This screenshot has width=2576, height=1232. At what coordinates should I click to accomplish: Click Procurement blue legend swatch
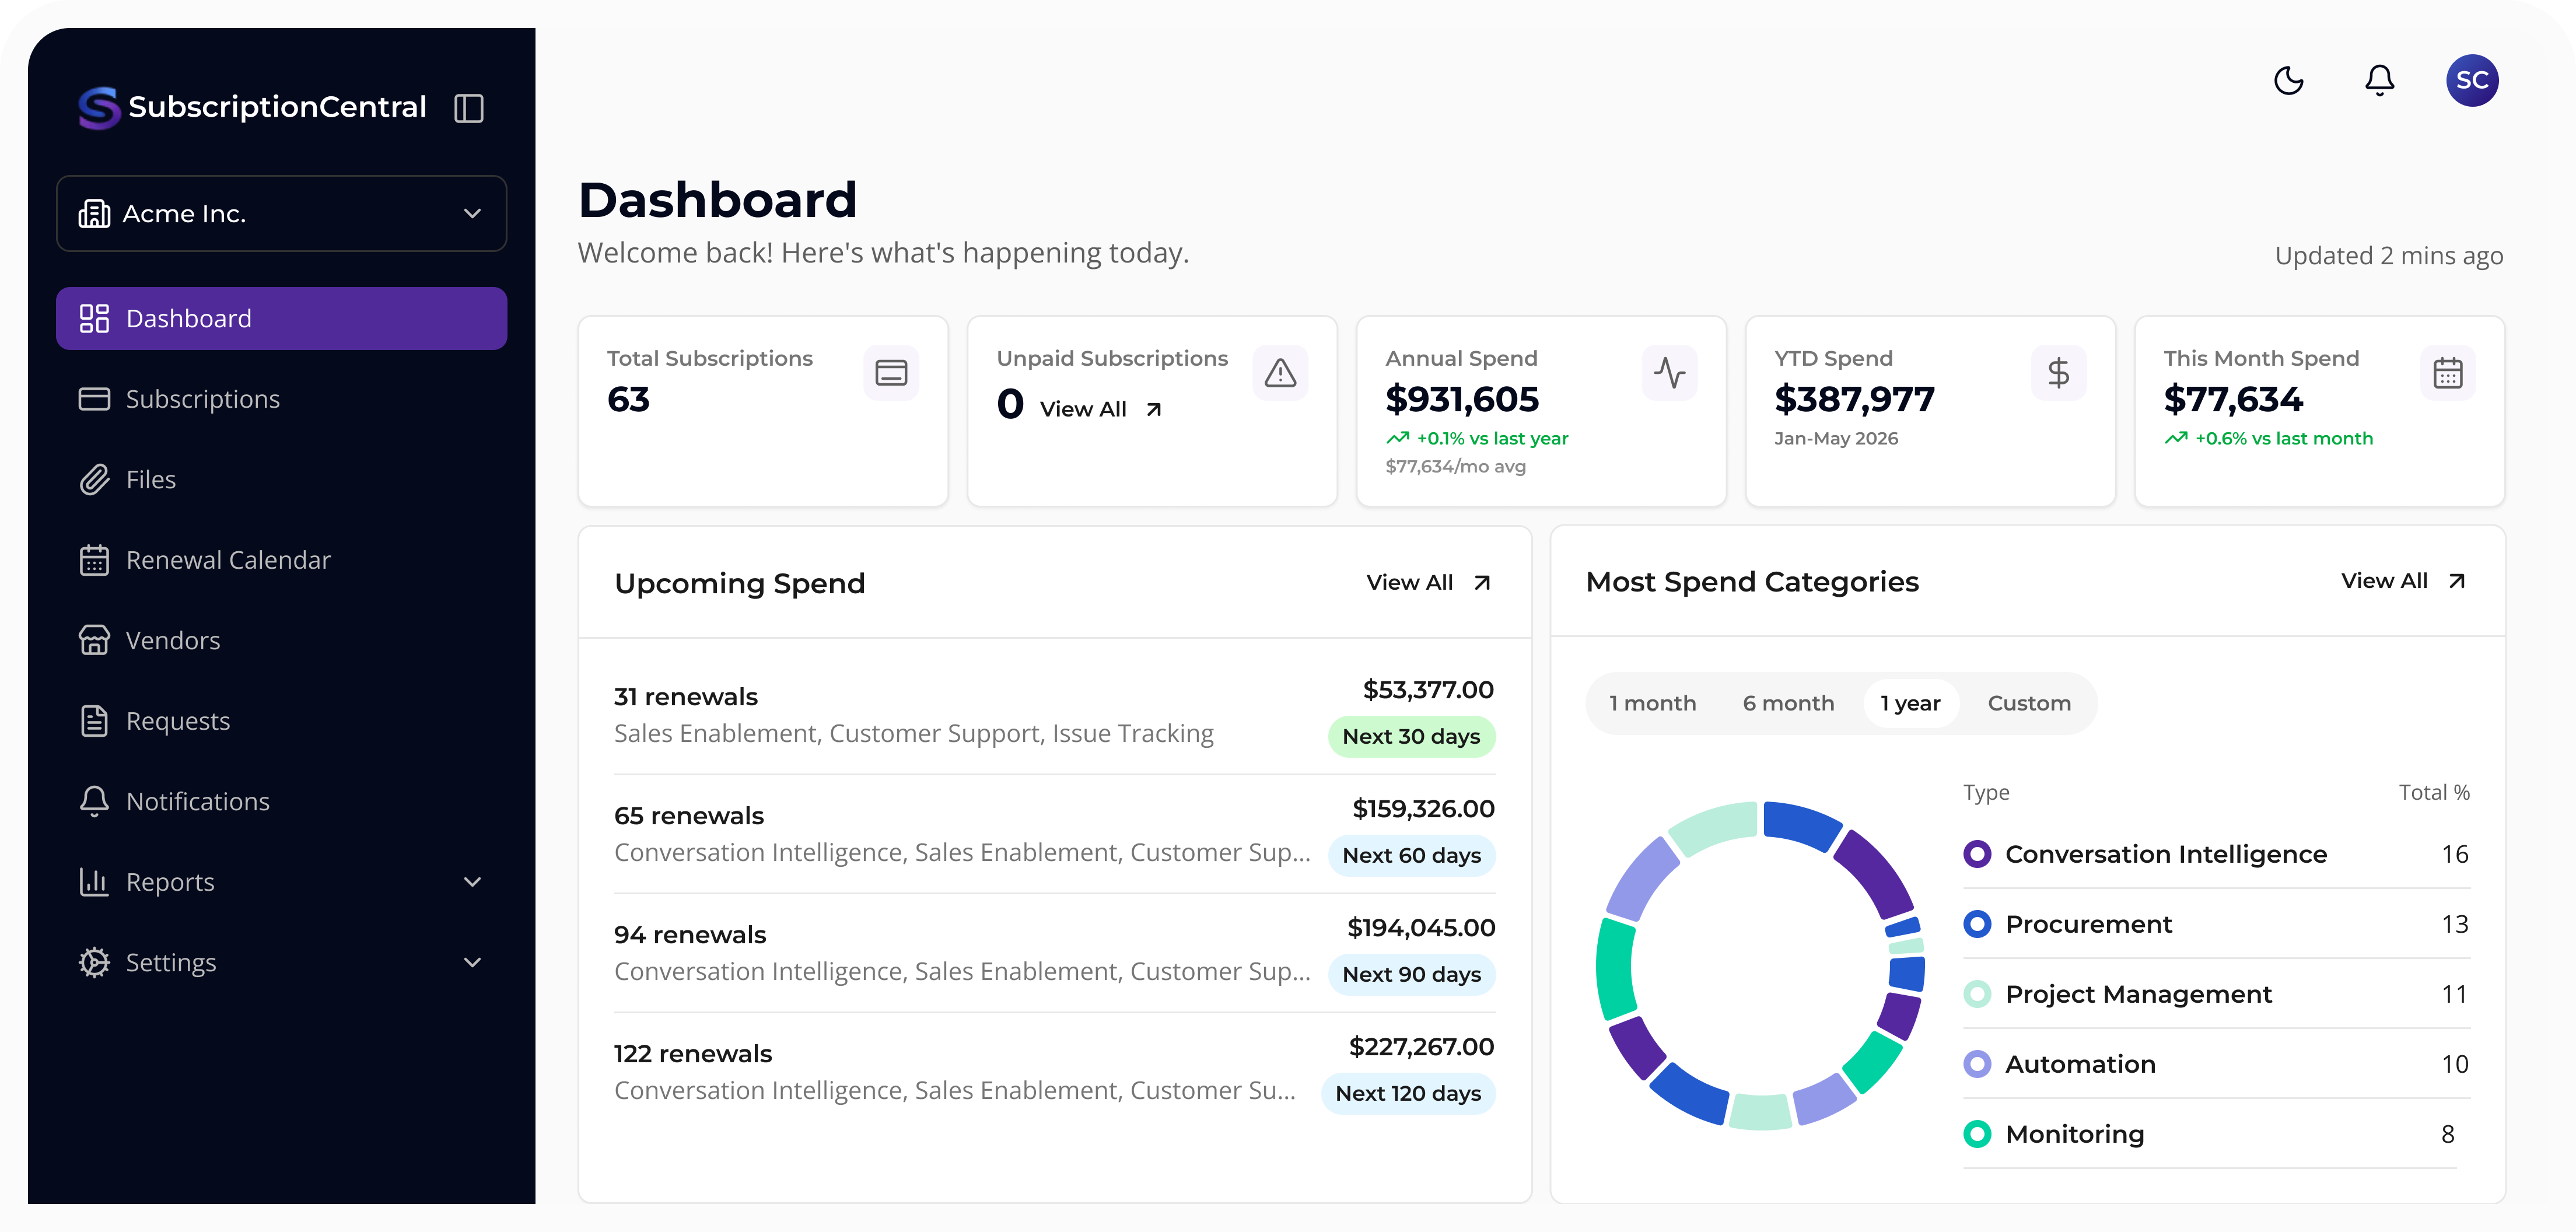pyautogui.click(x=1977, y=924)
